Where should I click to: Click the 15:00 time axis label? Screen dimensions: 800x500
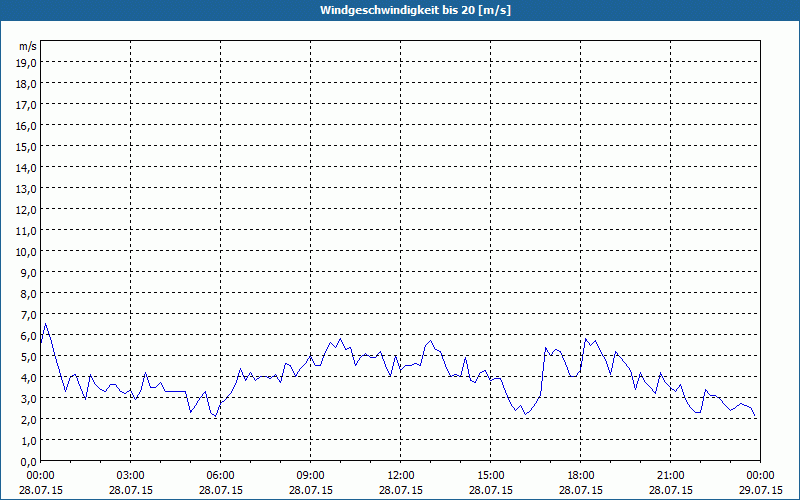point(491,476)
